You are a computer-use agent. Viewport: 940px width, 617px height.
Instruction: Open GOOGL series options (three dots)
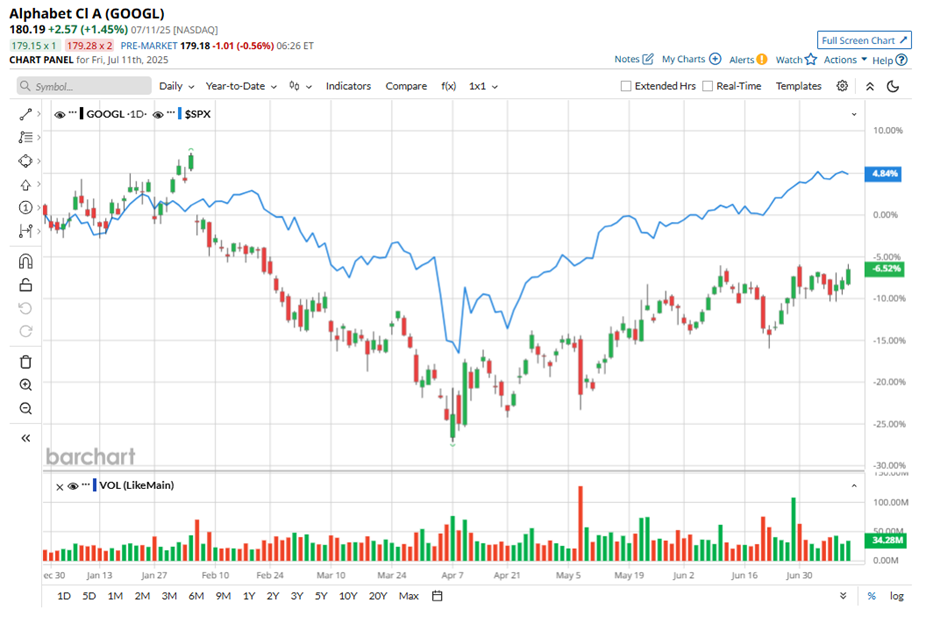coord(73,113)
